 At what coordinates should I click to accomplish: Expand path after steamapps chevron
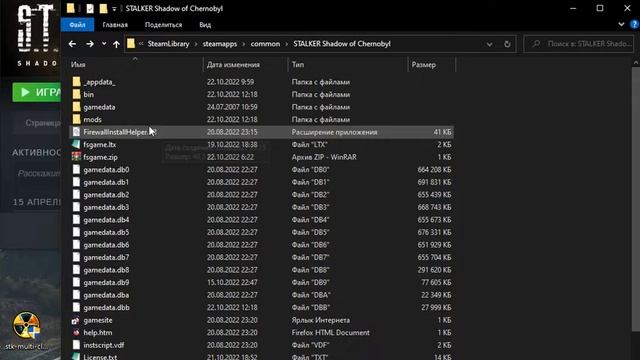coord(244,44)
